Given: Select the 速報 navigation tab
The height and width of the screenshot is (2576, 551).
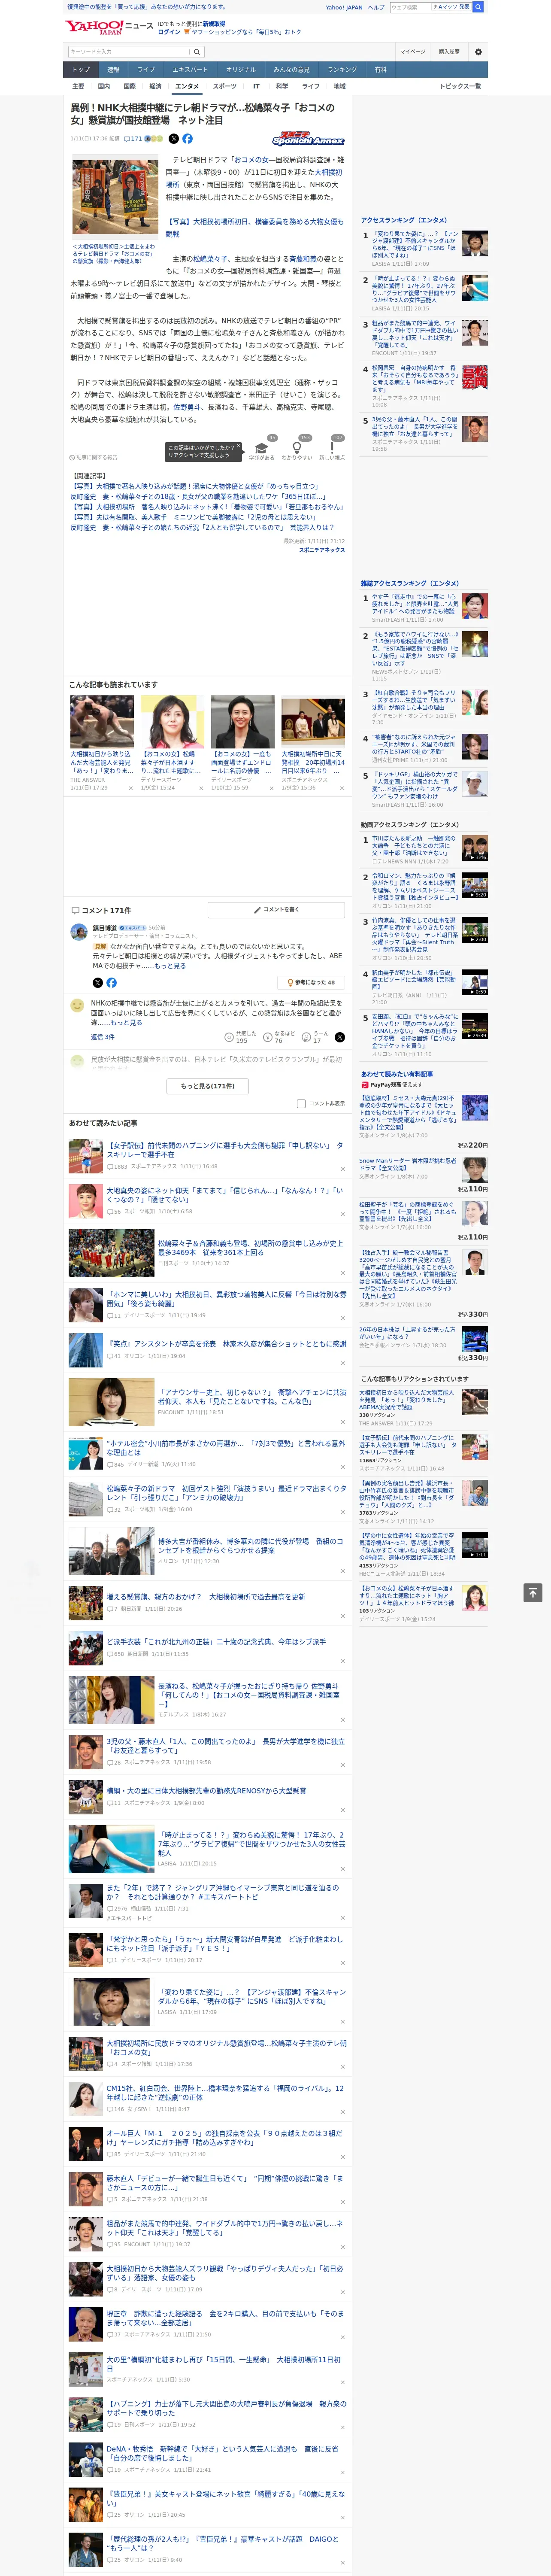Looking at the screenshot, I should pyautogui.click(x=113, y=70).
